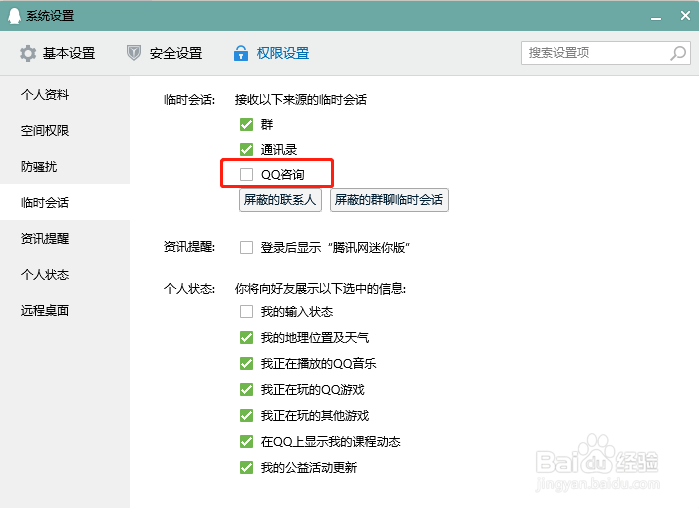Go to 空间权限 in the sidebar
This screenshot has width=699, height=508.
(x=65, y=131)
